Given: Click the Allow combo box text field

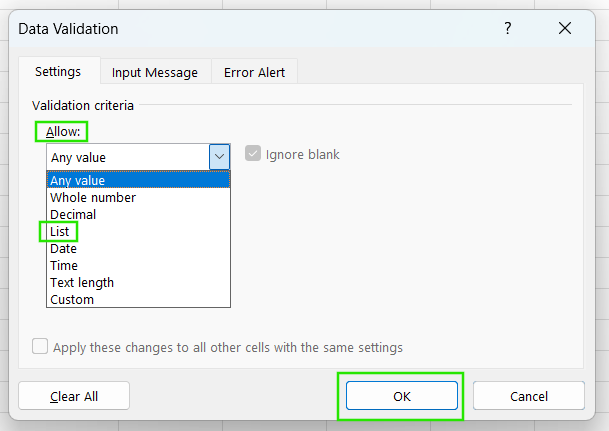Looking at the screenshot, I should pyautogui.click(x=127, y=157).
